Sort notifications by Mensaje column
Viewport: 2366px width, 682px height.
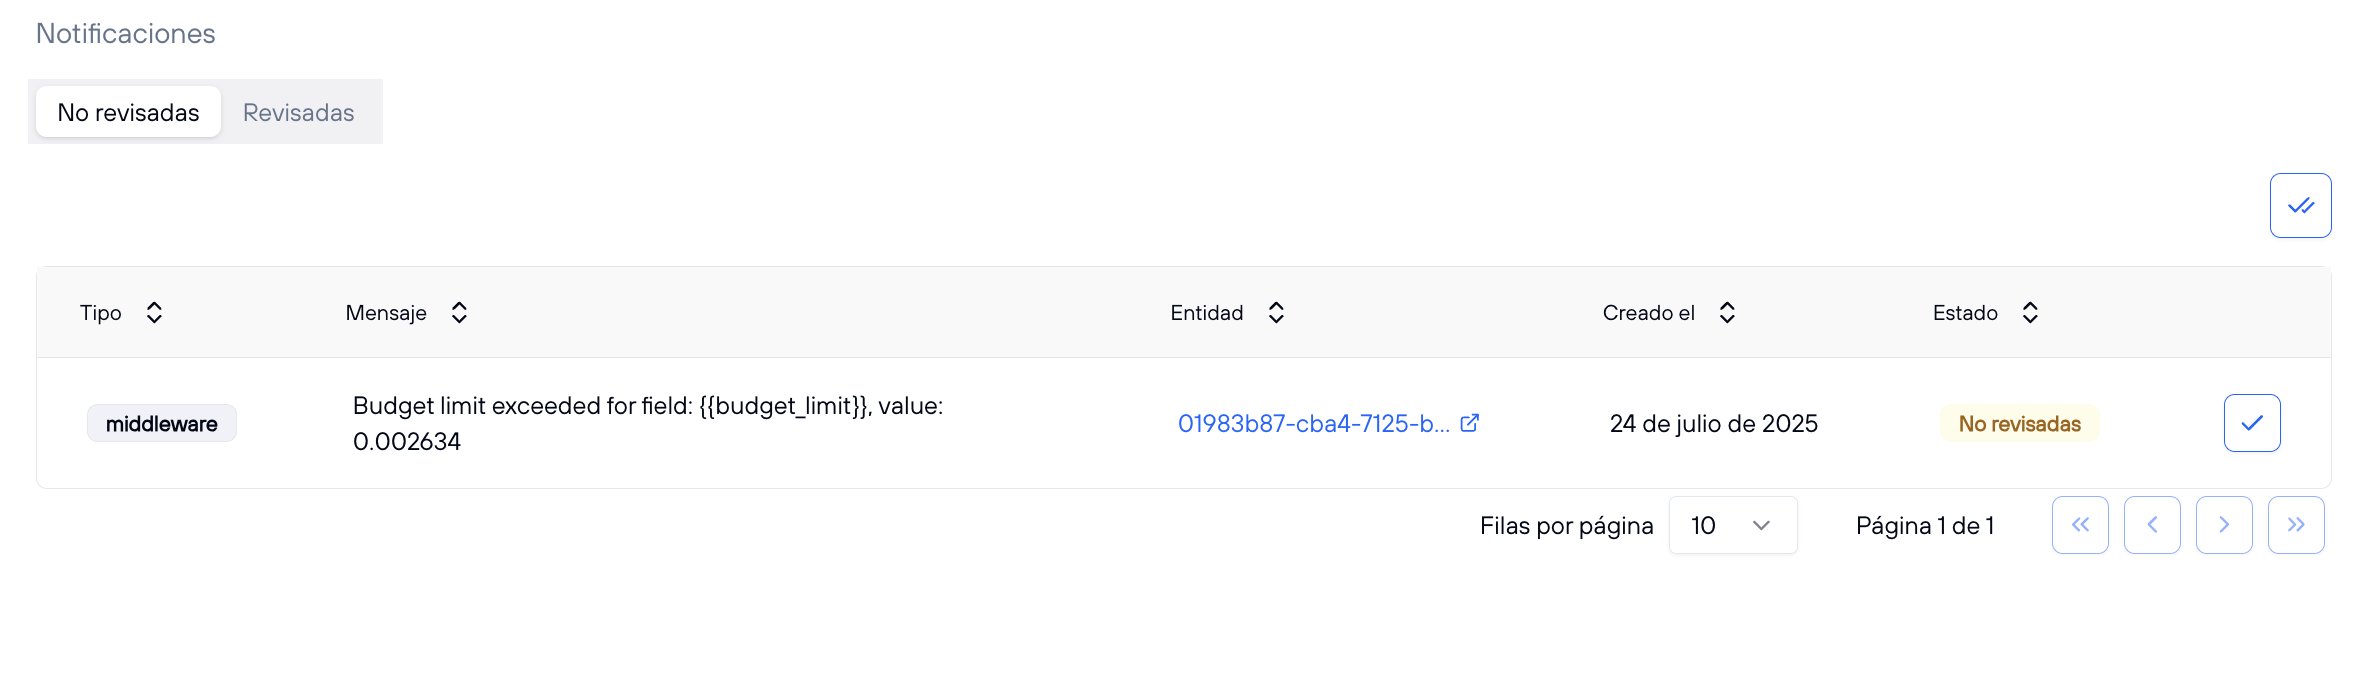[459, 313]
